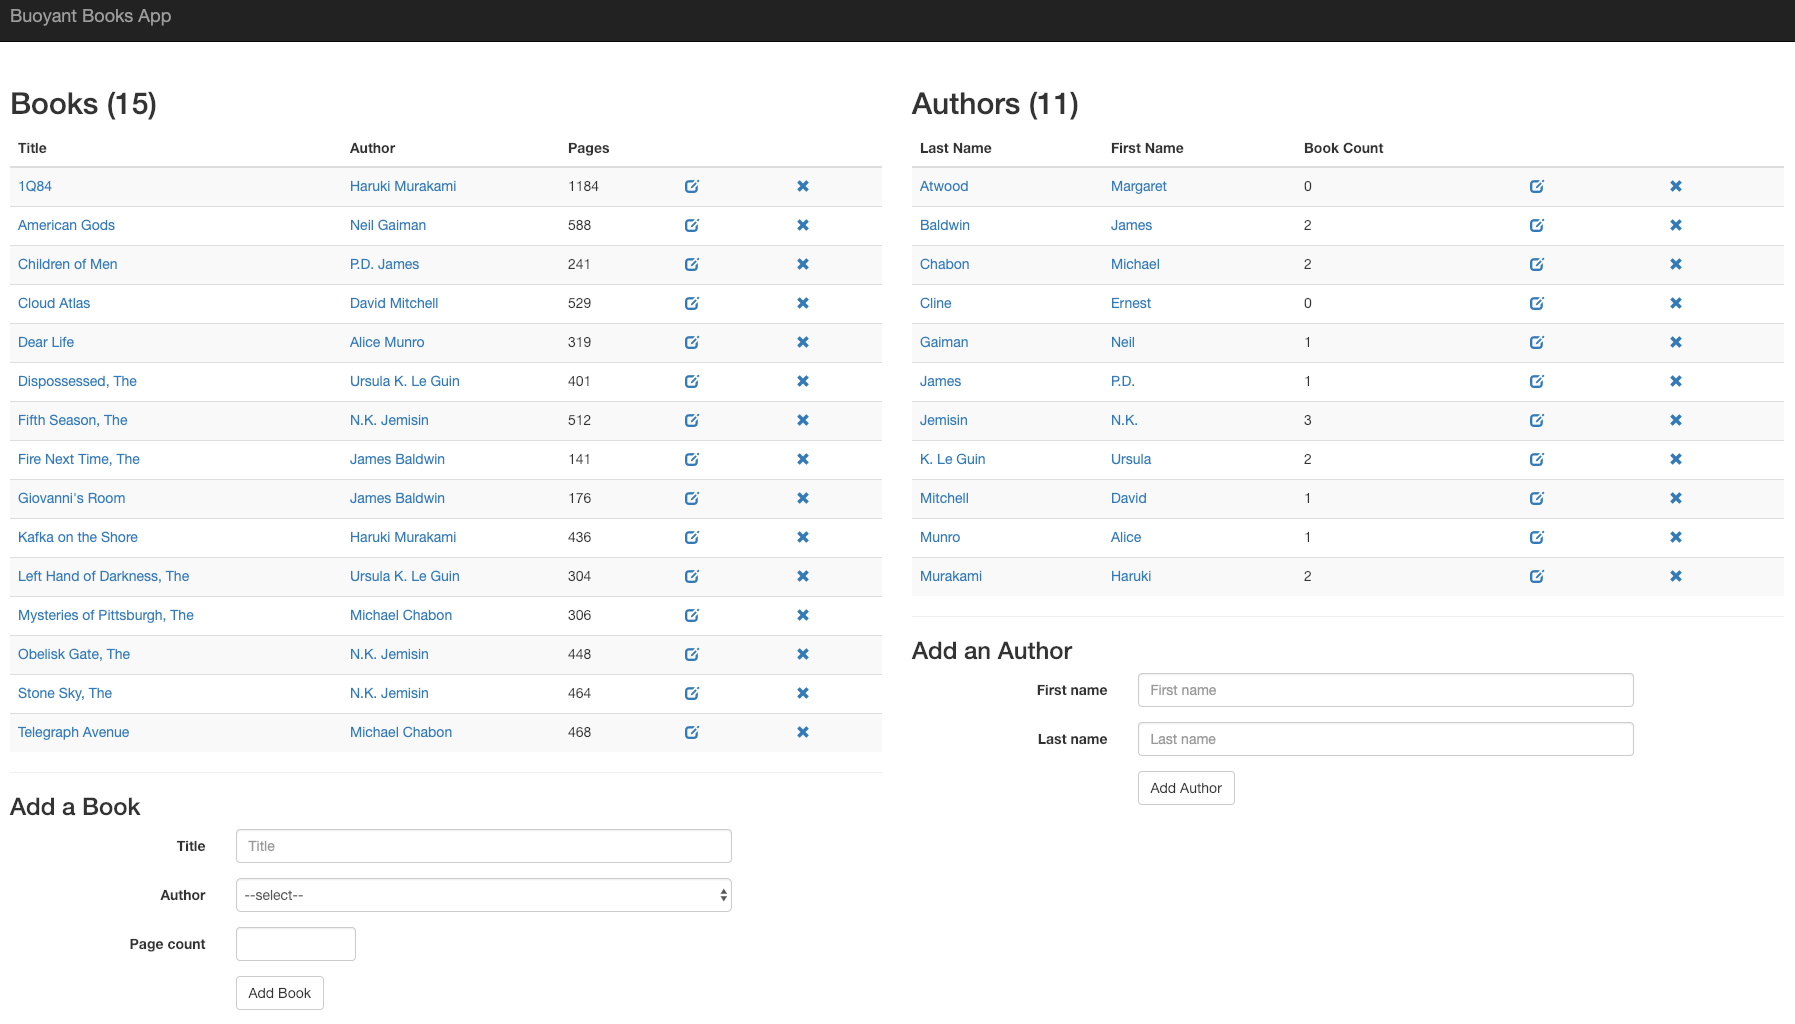Delete the book American Gods
This screenshot has height=1024, width=1795.
click(x=803, y=225)
